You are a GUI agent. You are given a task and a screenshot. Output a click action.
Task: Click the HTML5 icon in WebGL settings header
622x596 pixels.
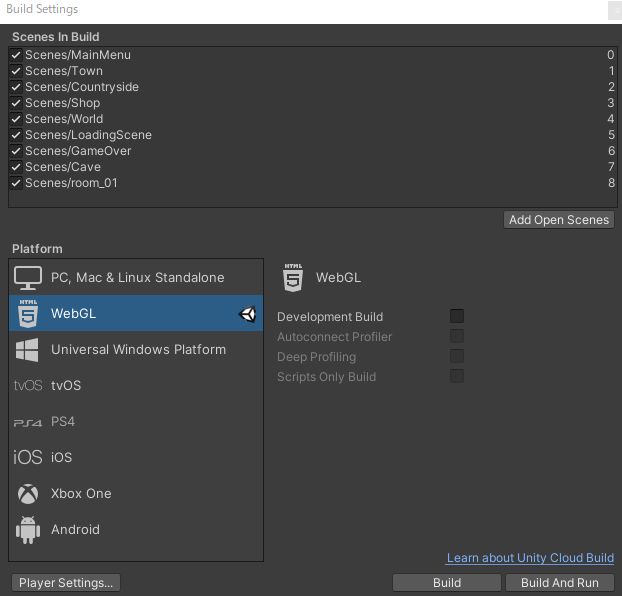pos(293,278)
